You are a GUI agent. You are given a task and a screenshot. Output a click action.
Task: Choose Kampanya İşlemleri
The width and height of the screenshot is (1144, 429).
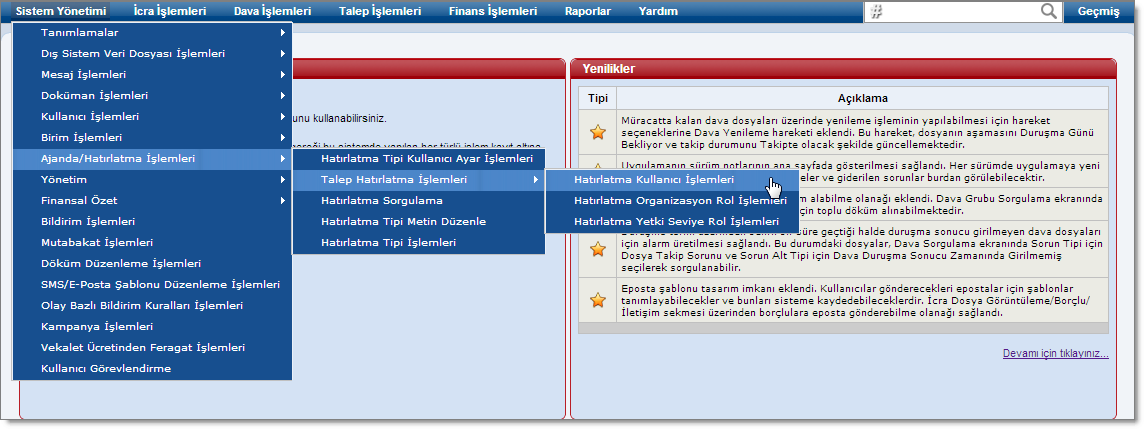[152, 326]
